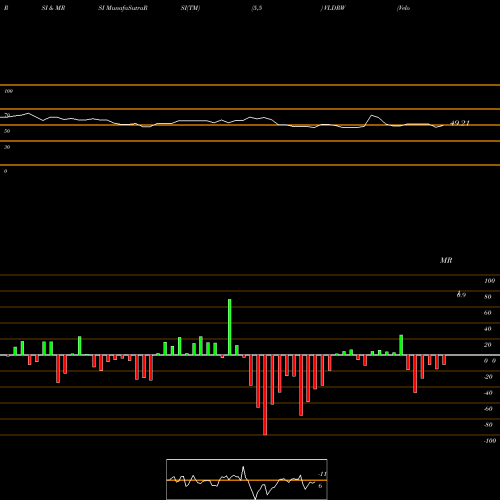Click the peak of the RSI line
The width and height of the screenshot is (500, 500).
pyautogui.click(x=28, y=113)
